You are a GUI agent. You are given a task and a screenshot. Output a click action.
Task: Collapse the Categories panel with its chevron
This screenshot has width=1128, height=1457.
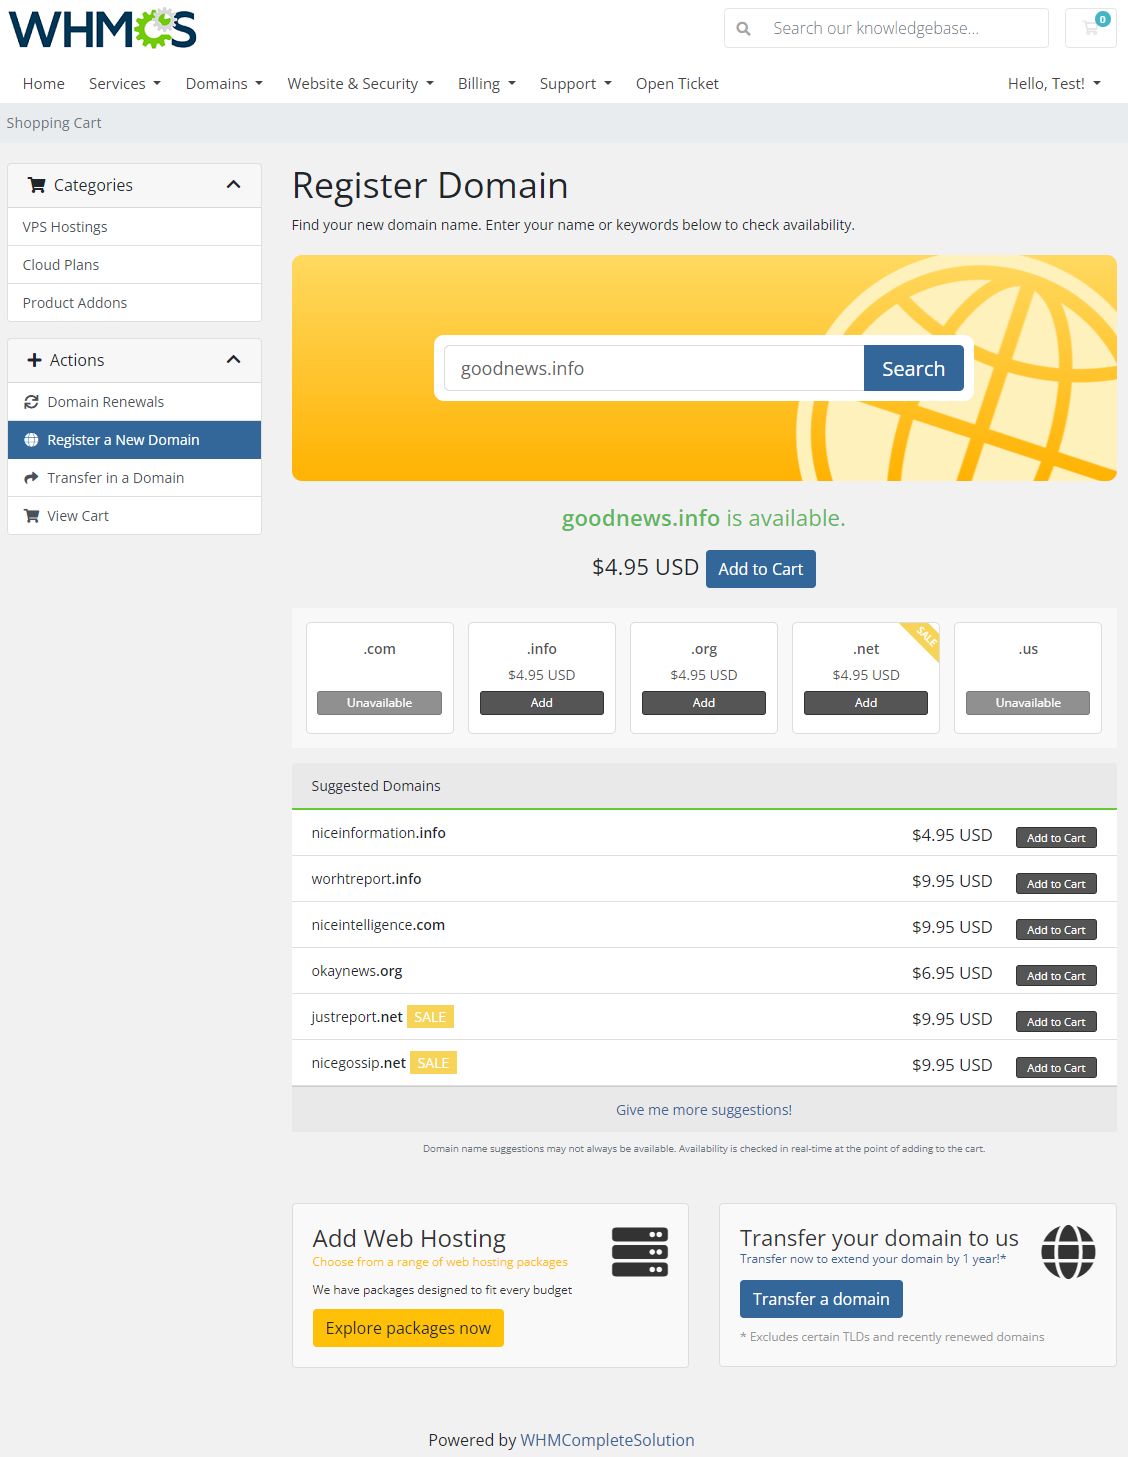[x=234, y=184]
